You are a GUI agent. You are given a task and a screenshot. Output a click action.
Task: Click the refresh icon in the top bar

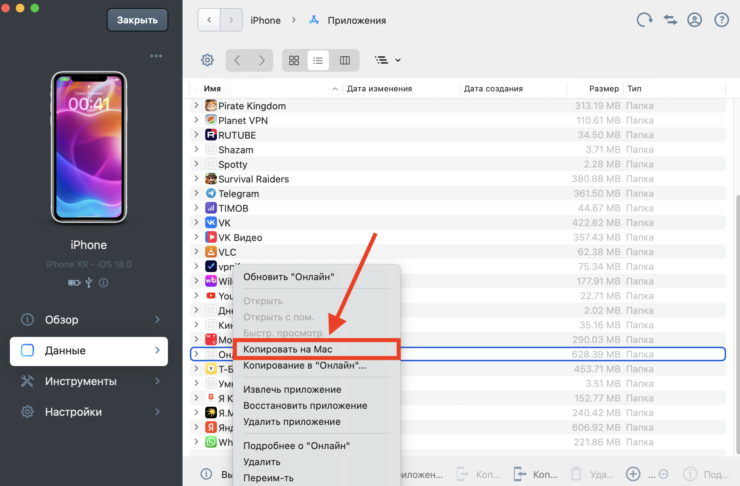645,20
